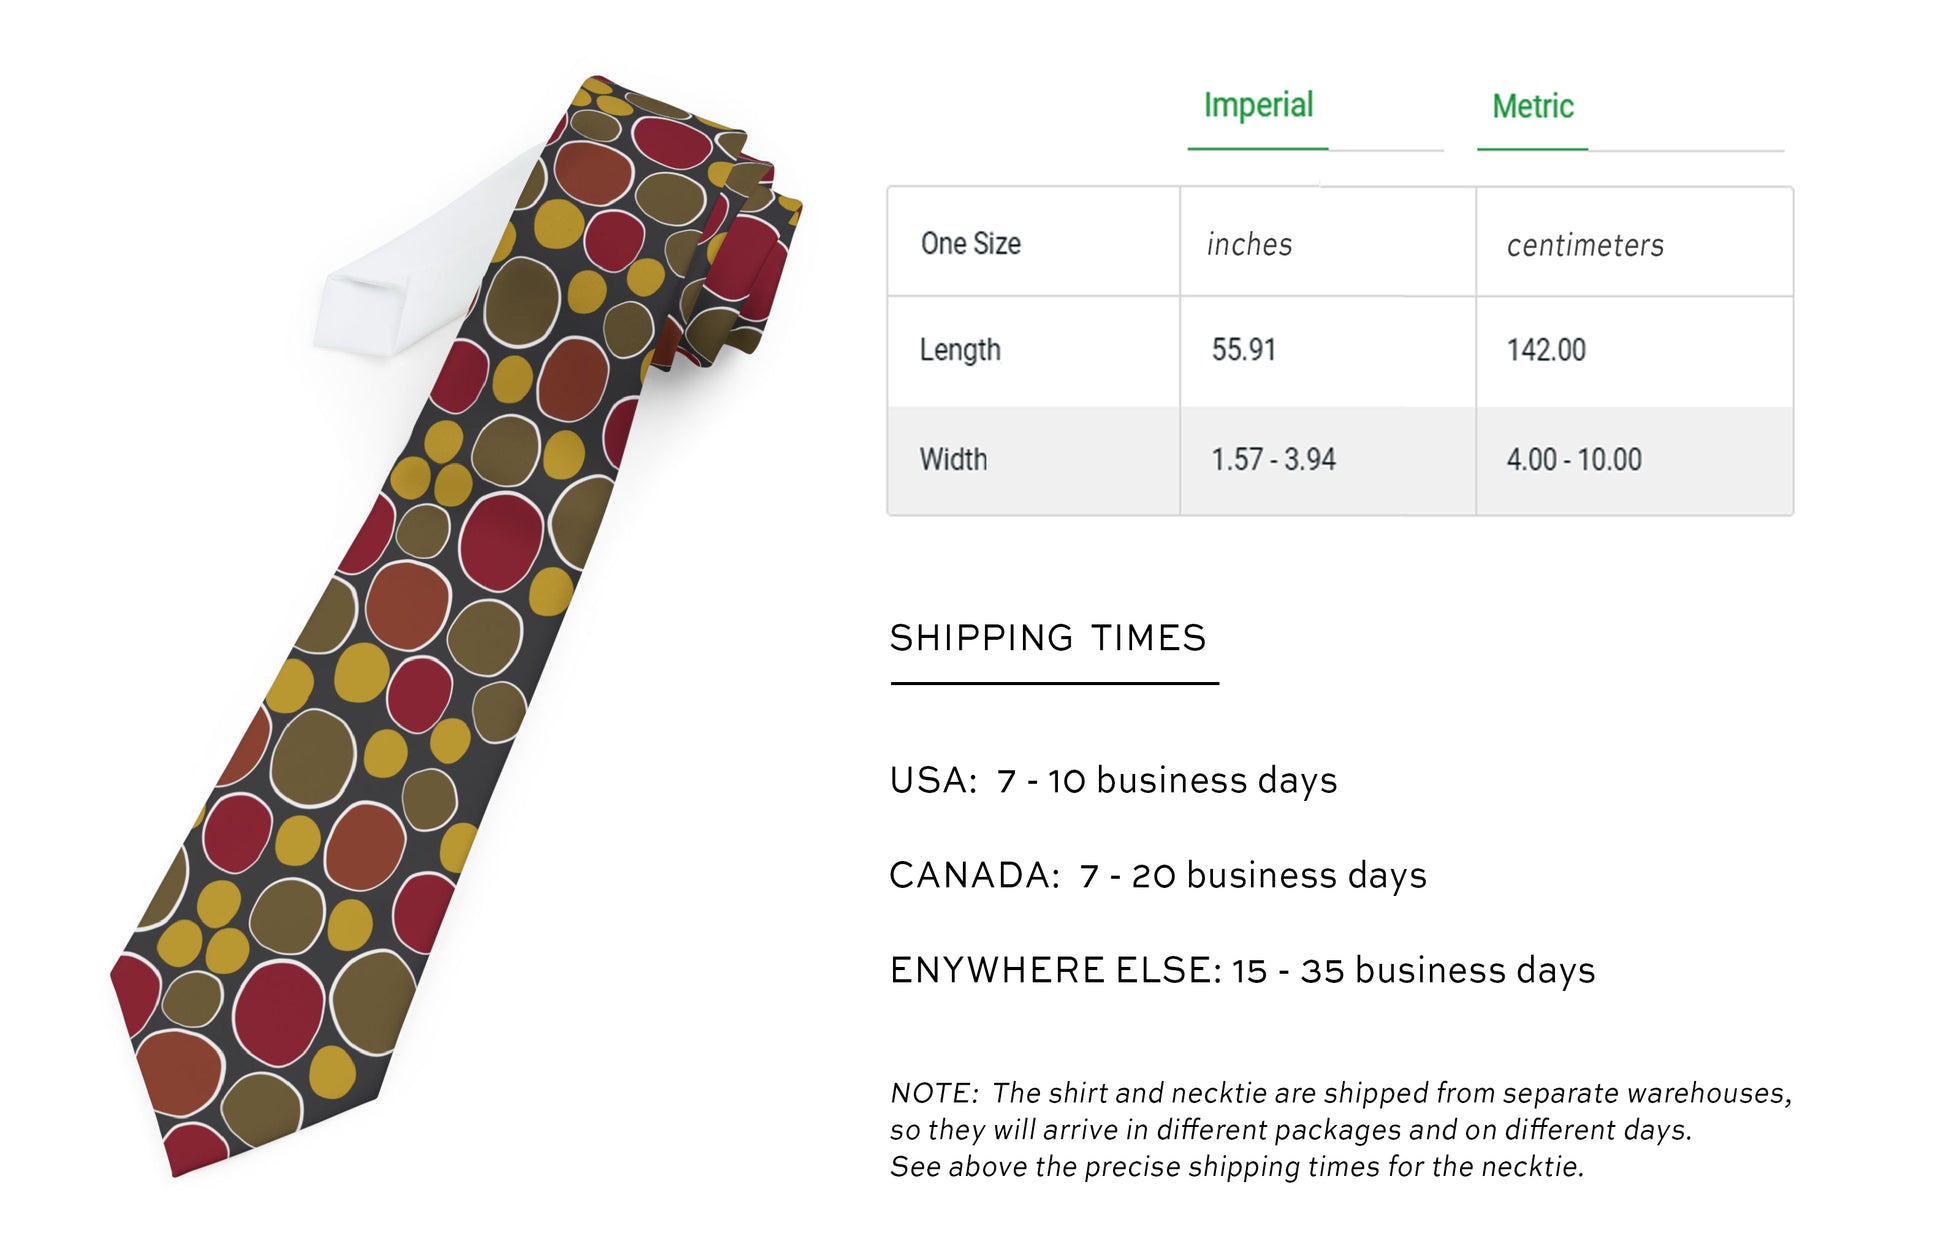Click the One Size header cell

[x=970, y=244]
